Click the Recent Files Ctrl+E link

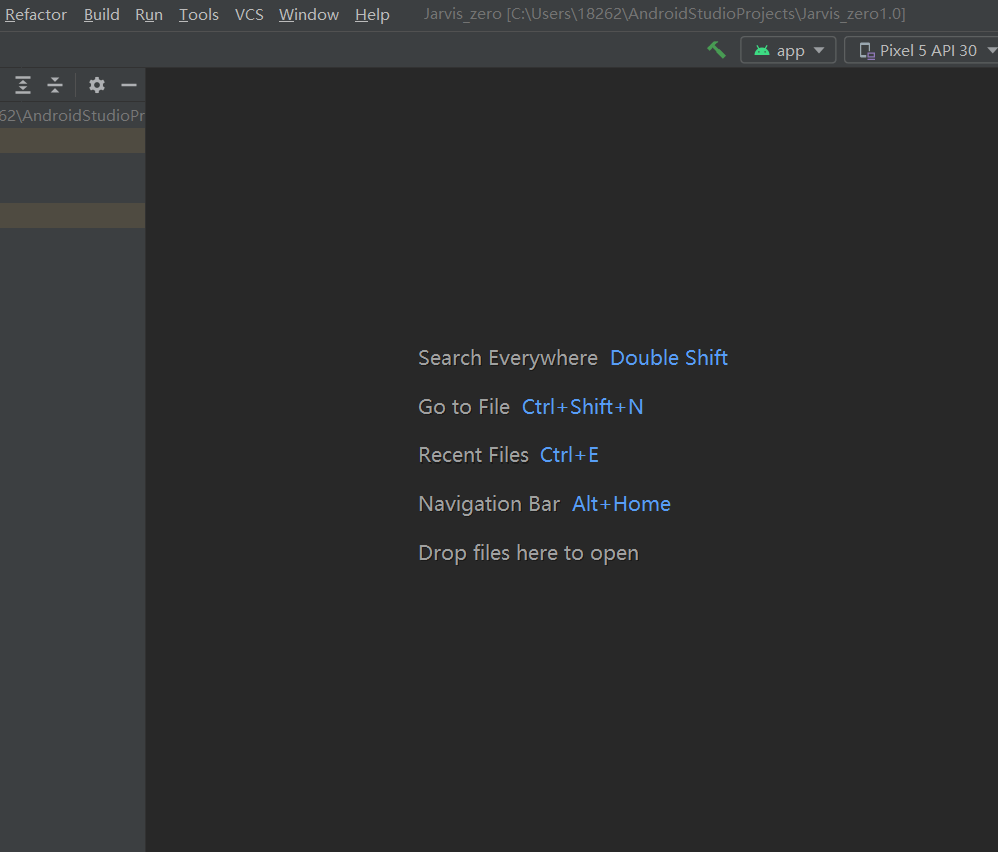point(569,454)
